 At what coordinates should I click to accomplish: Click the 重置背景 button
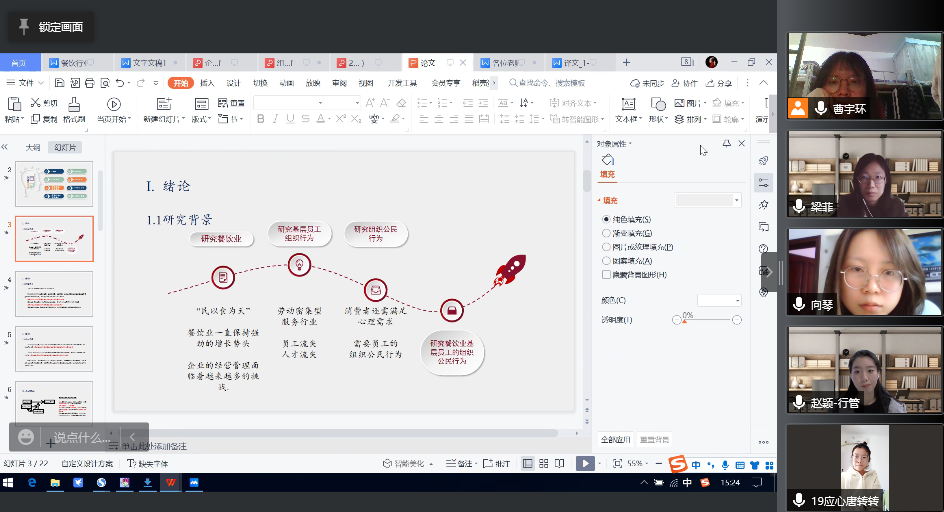(654, 439)
